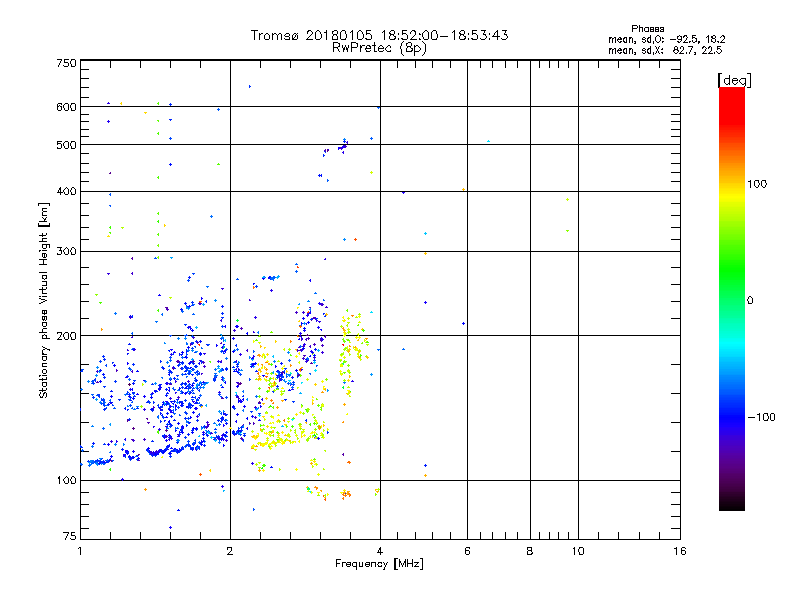Click the black bottom of the colorbar

pos(732,504)
